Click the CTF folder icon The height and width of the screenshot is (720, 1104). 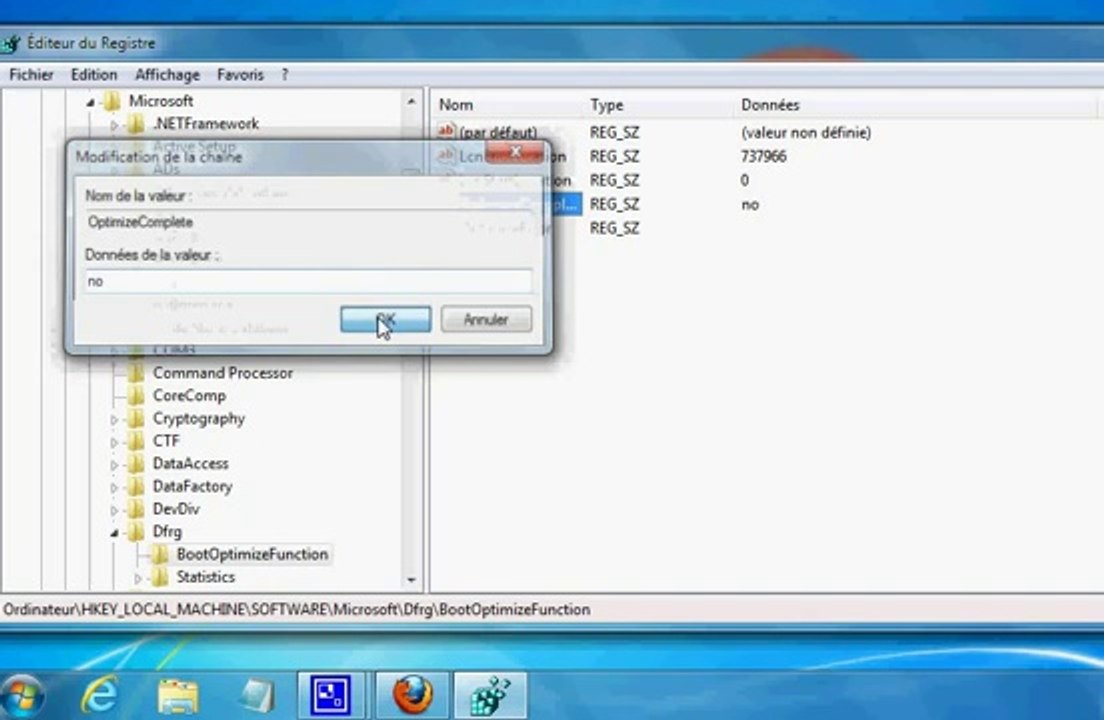136,441
